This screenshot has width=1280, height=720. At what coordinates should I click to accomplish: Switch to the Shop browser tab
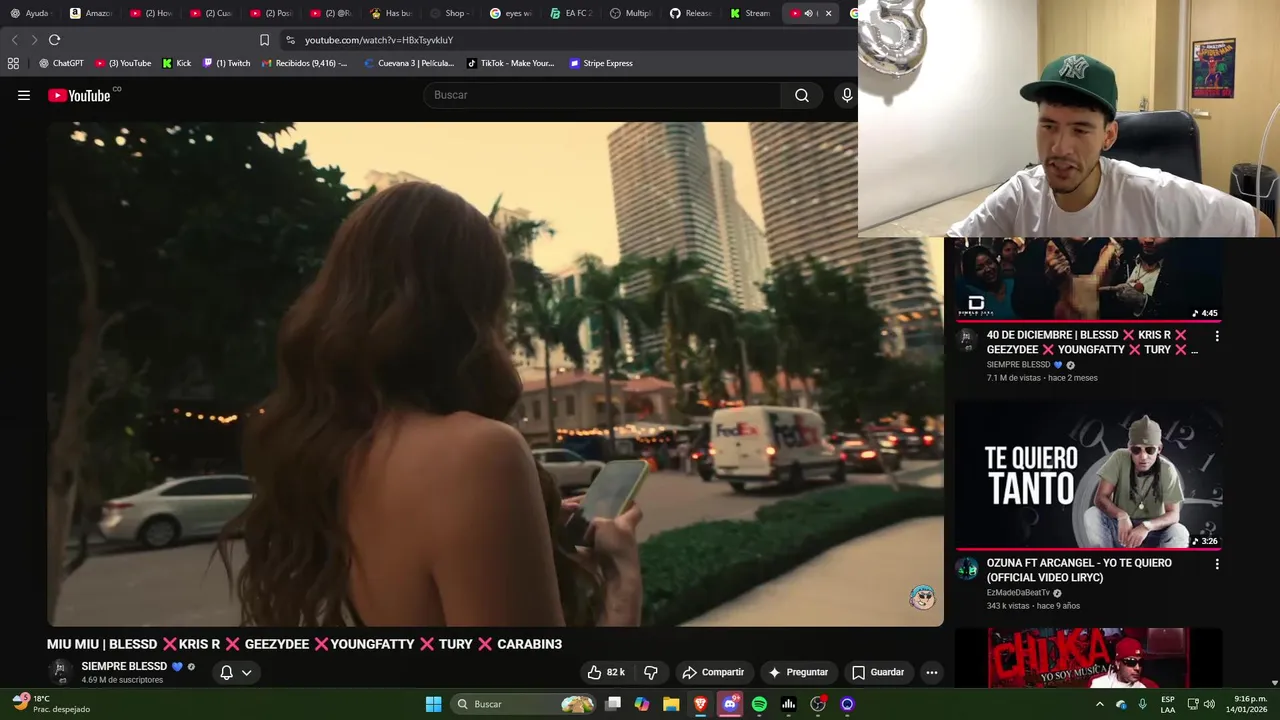(450, 13)
